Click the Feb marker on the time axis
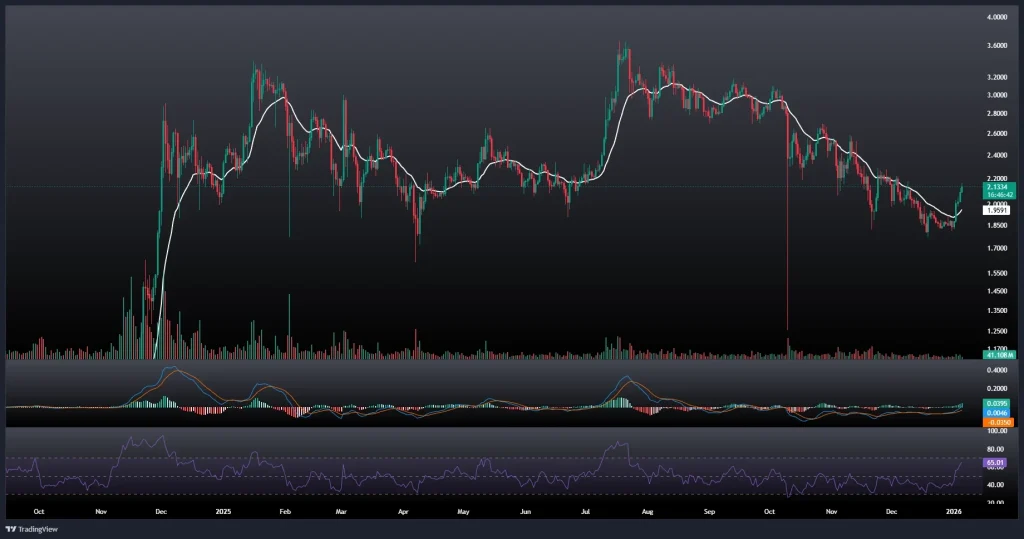 point(285,510)
